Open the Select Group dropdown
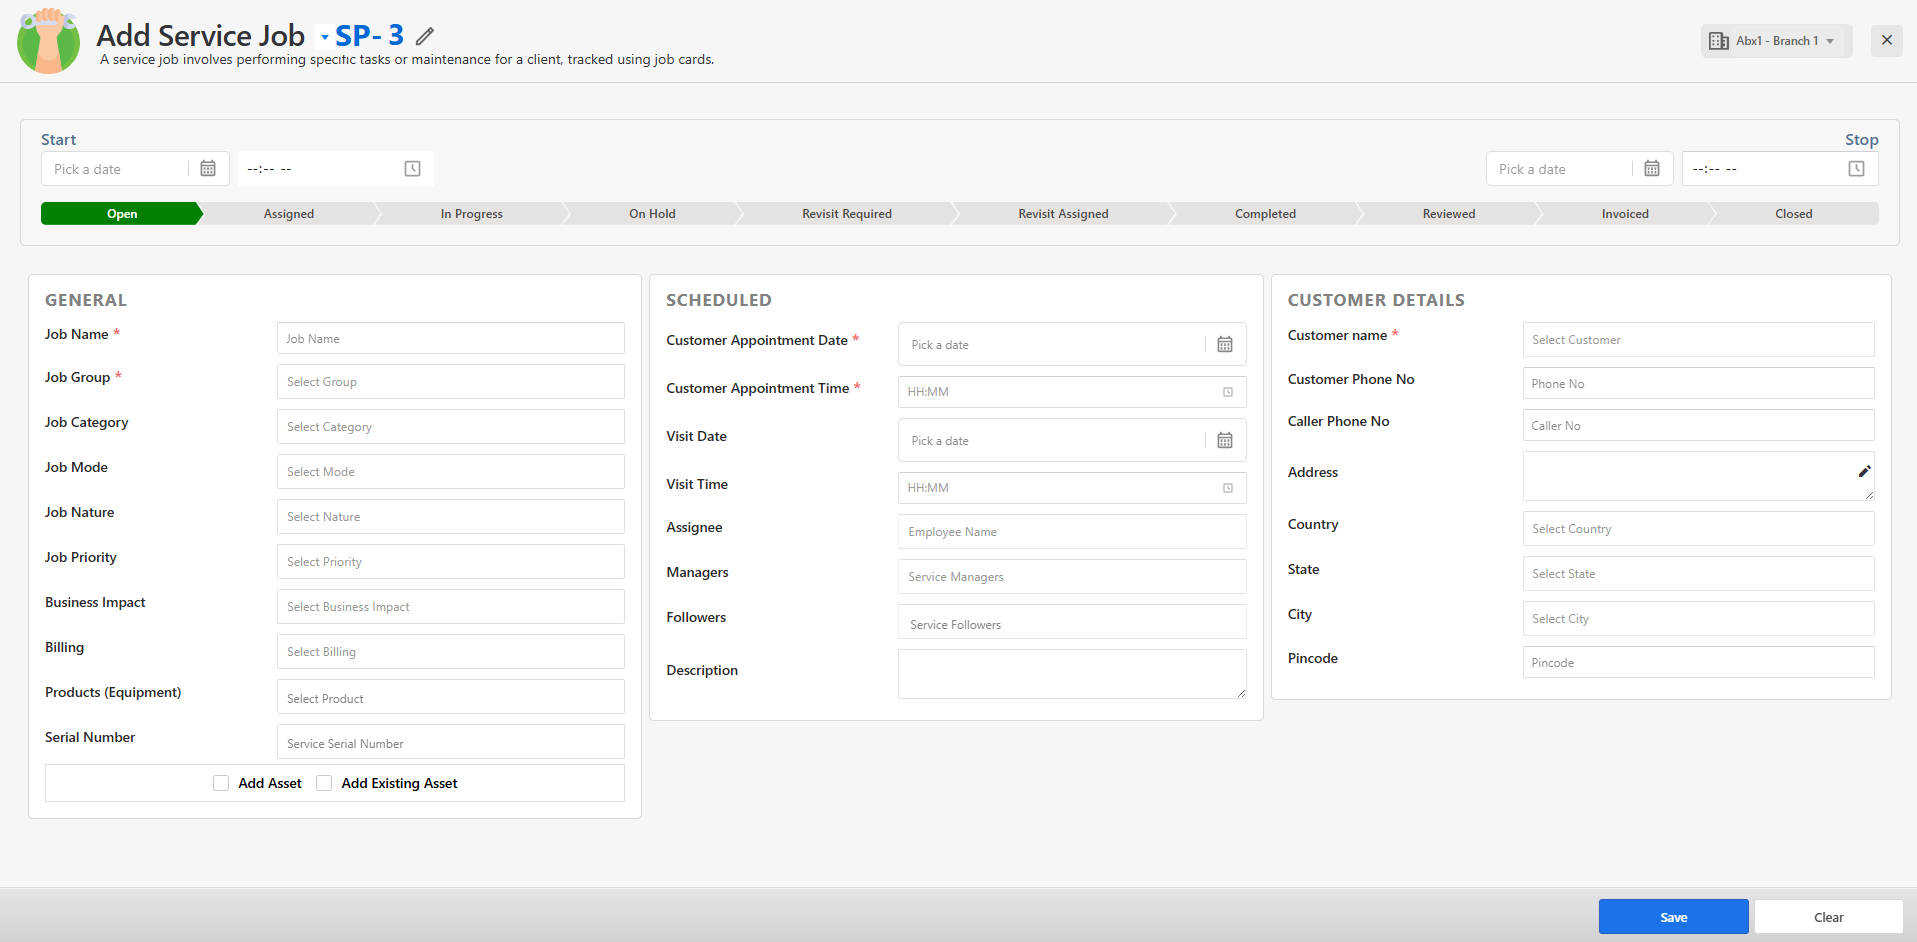The width and height of the screenshot is (1917, 942). coord(450,382)
